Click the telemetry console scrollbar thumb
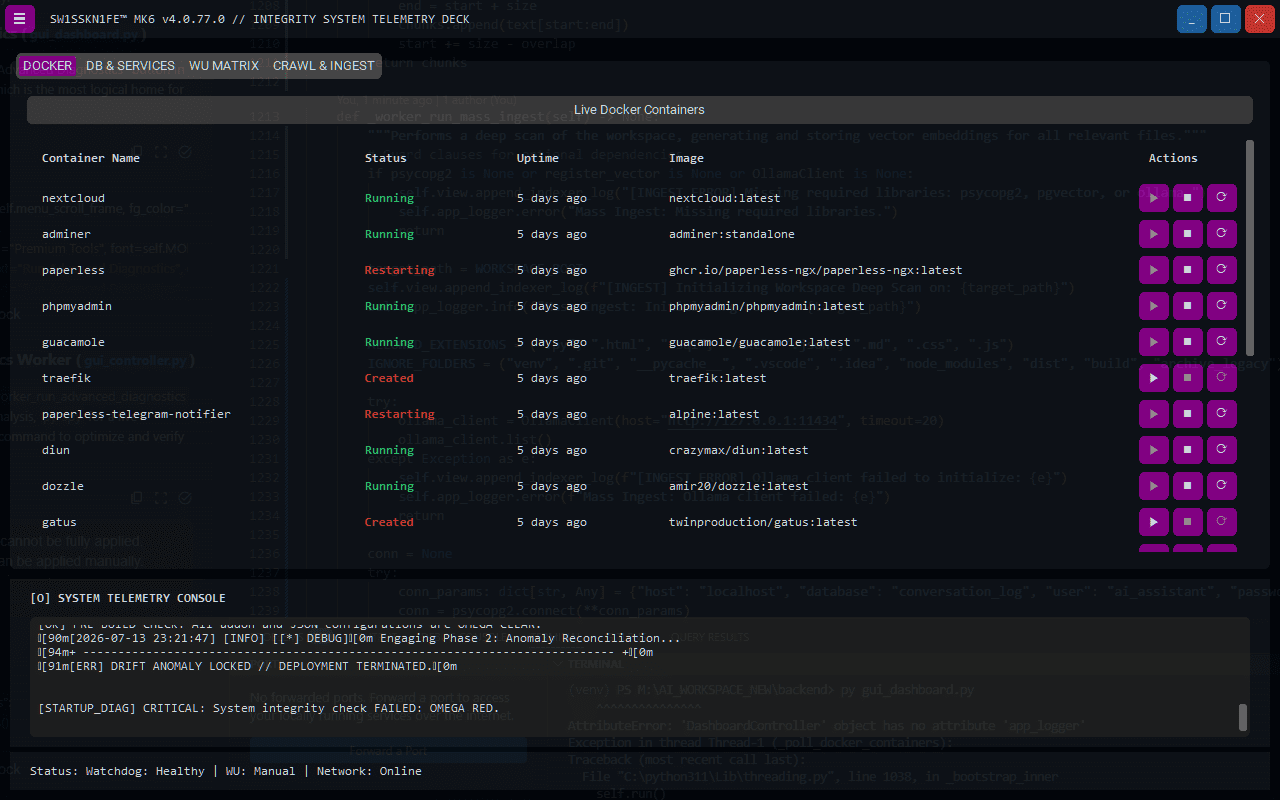The width and height of the screenshot is (1280, 800). click(1243, 717)
